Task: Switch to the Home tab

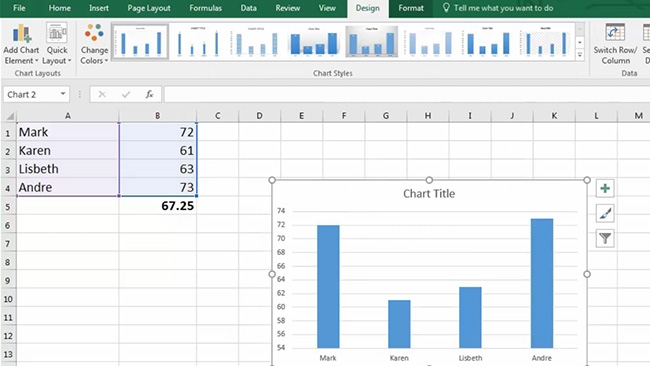Action: (59, 8)
